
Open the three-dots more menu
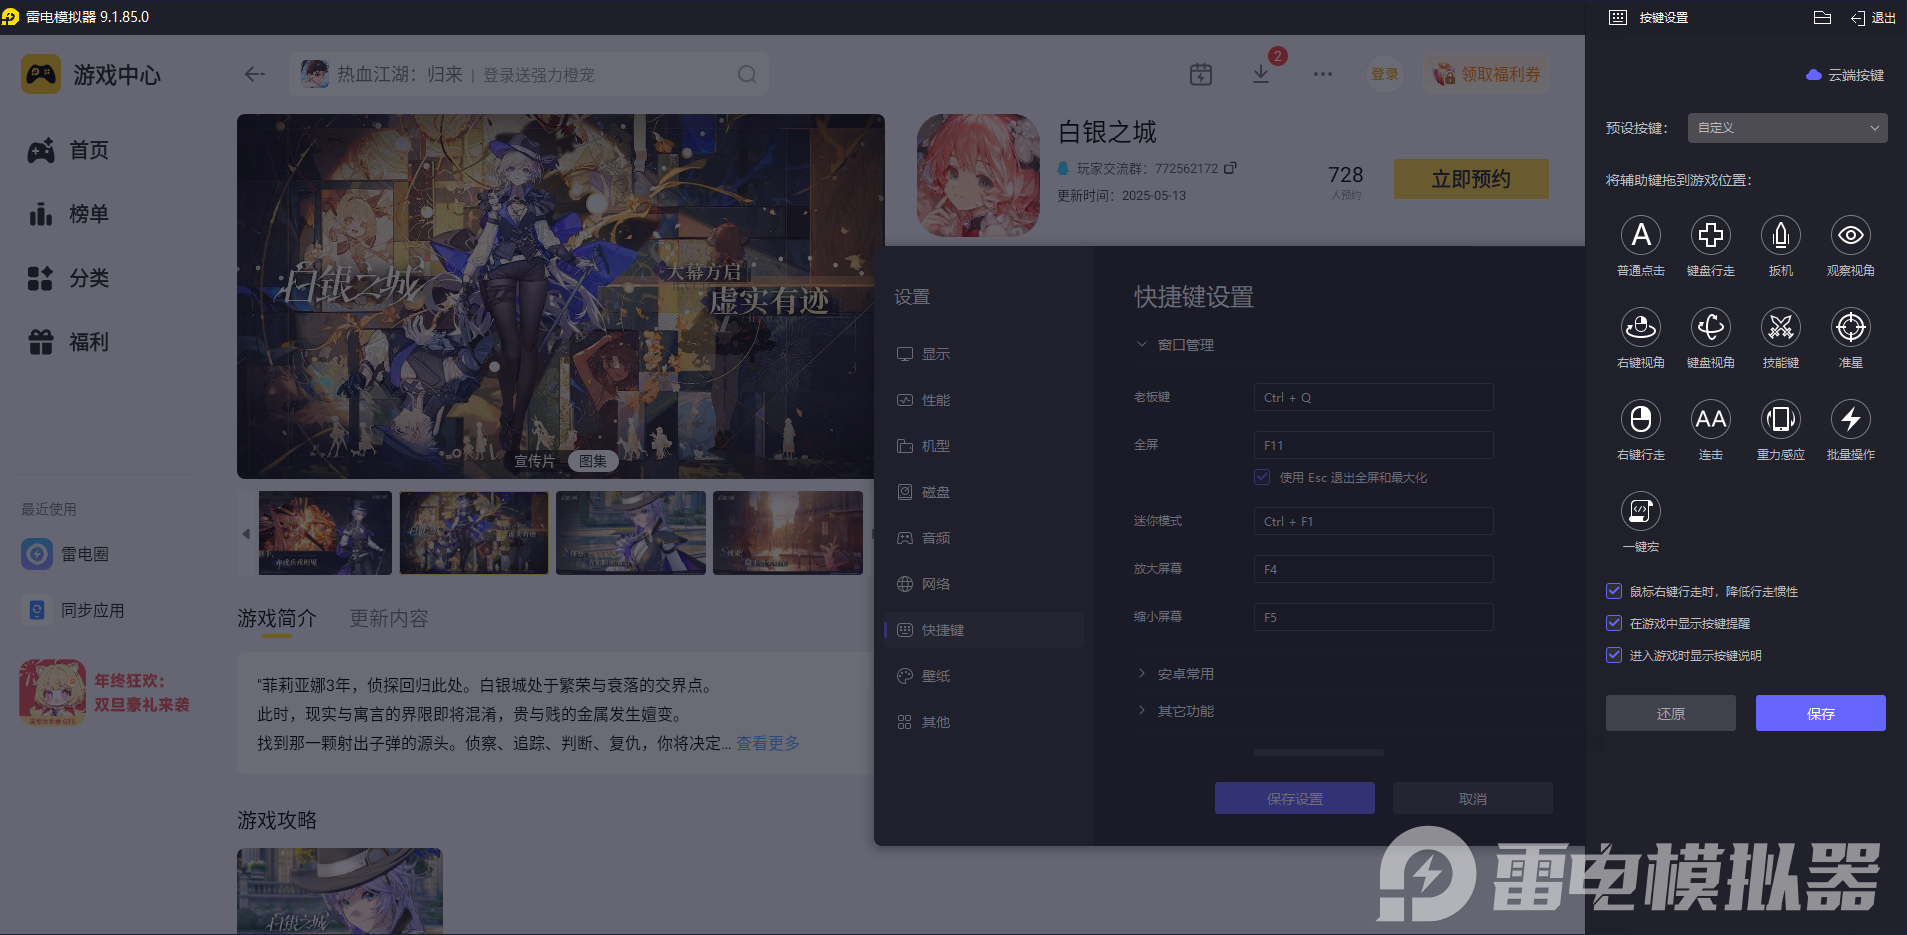(1323, 74)
